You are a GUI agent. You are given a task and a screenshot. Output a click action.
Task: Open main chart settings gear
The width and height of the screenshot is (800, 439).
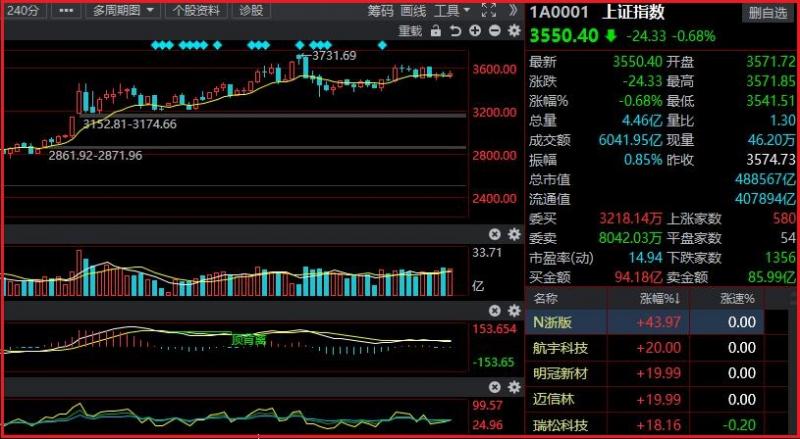pyautogui.click(x=514, y=31)
